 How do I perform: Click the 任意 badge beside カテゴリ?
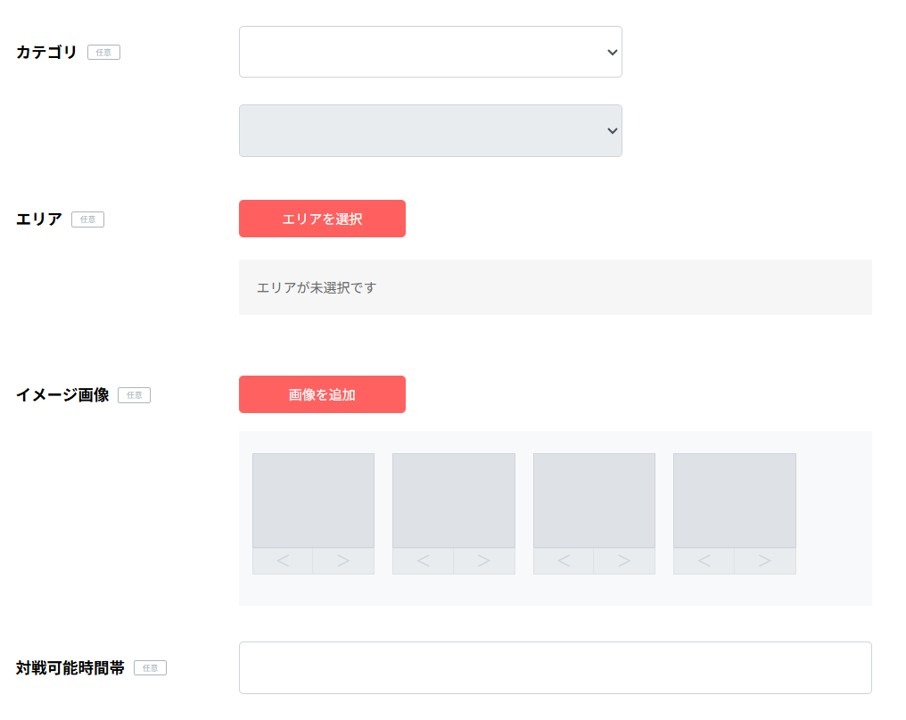click(x=104, y=52)
